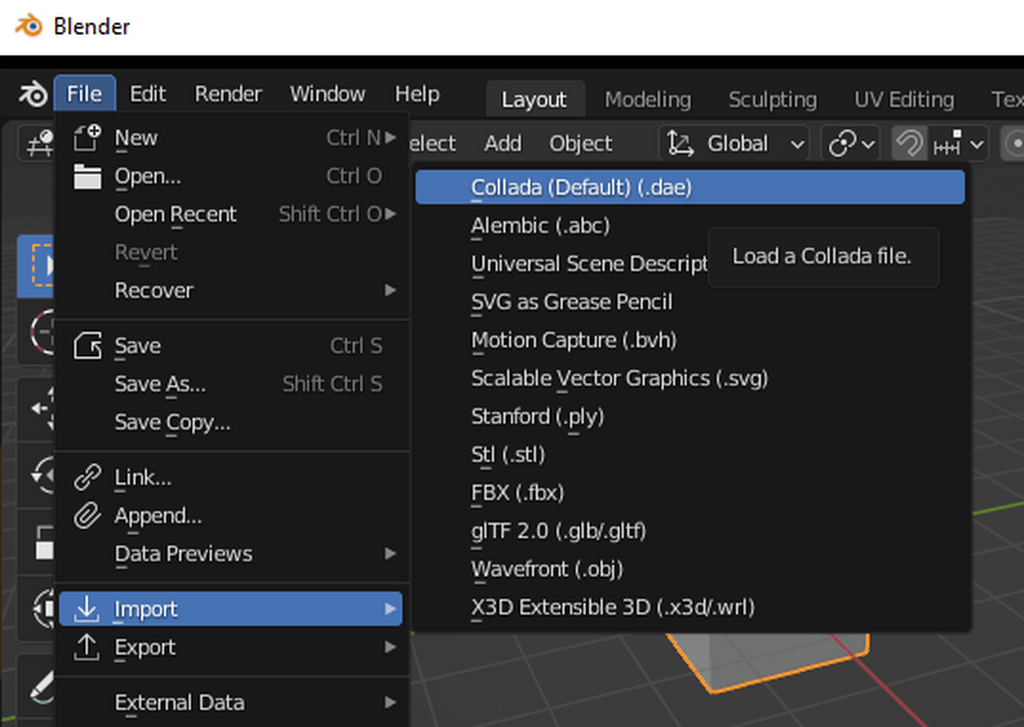Select glTF 2.0 (.glb/.gltf) import option
This screenshot has width=1024, height=727.
point(690,531)
